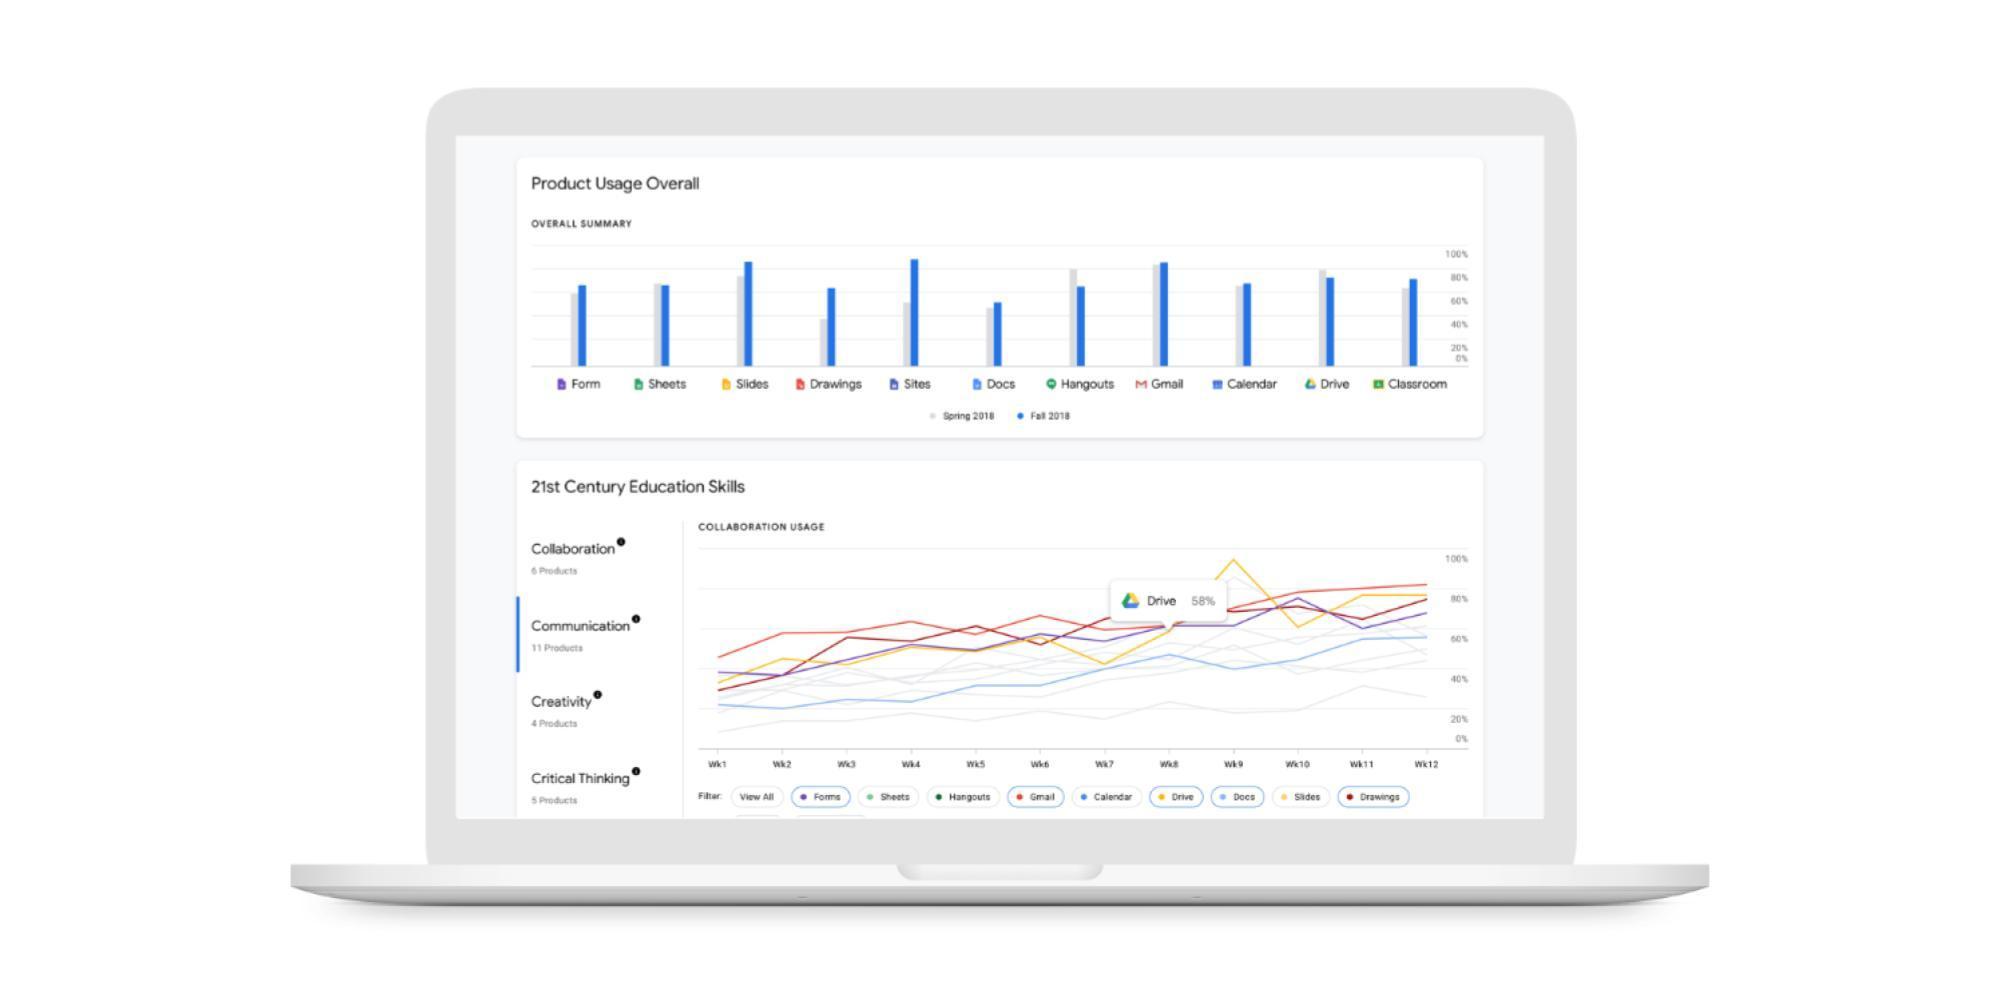This screenshot has width=2000, height=1000.
Task: Click the Sites product icon
Action: pyautogui.click(x=894, y=384)
